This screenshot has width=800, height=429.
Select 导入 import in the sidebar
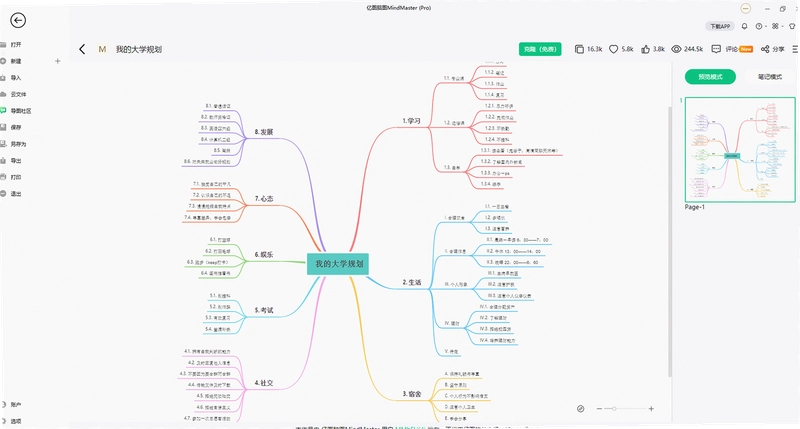(x=16, y=78)
